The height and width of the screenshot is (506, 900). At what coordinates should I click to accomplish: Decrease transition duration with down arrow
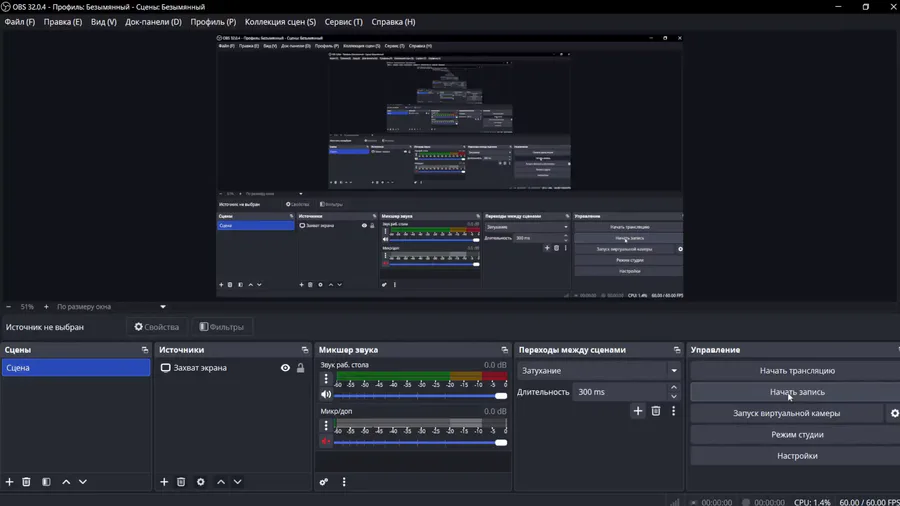(674, 396)
